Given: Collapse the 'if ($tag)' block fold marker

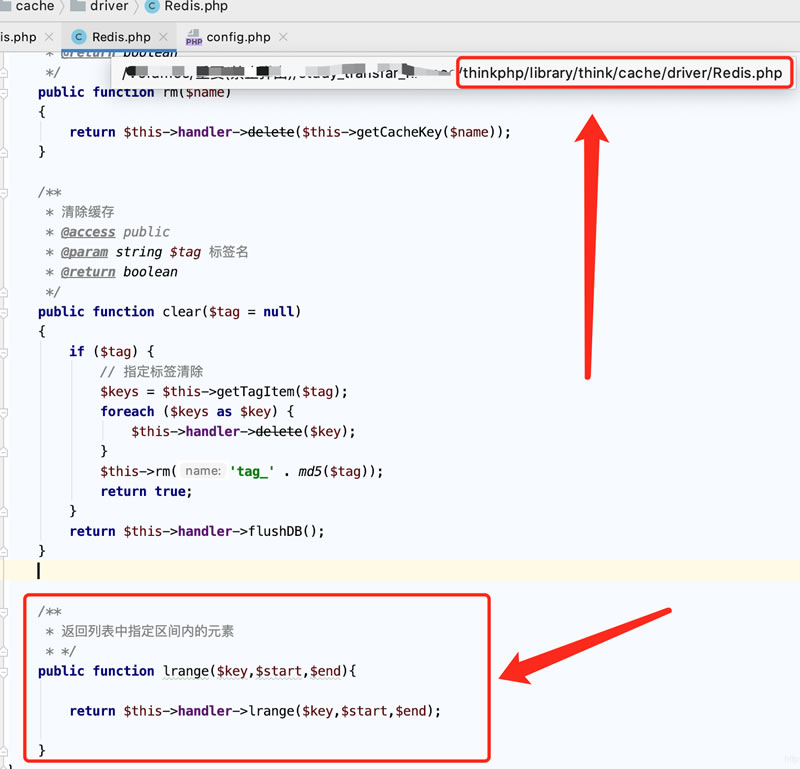Looking at the screenshot, I should tap(4, 352).
